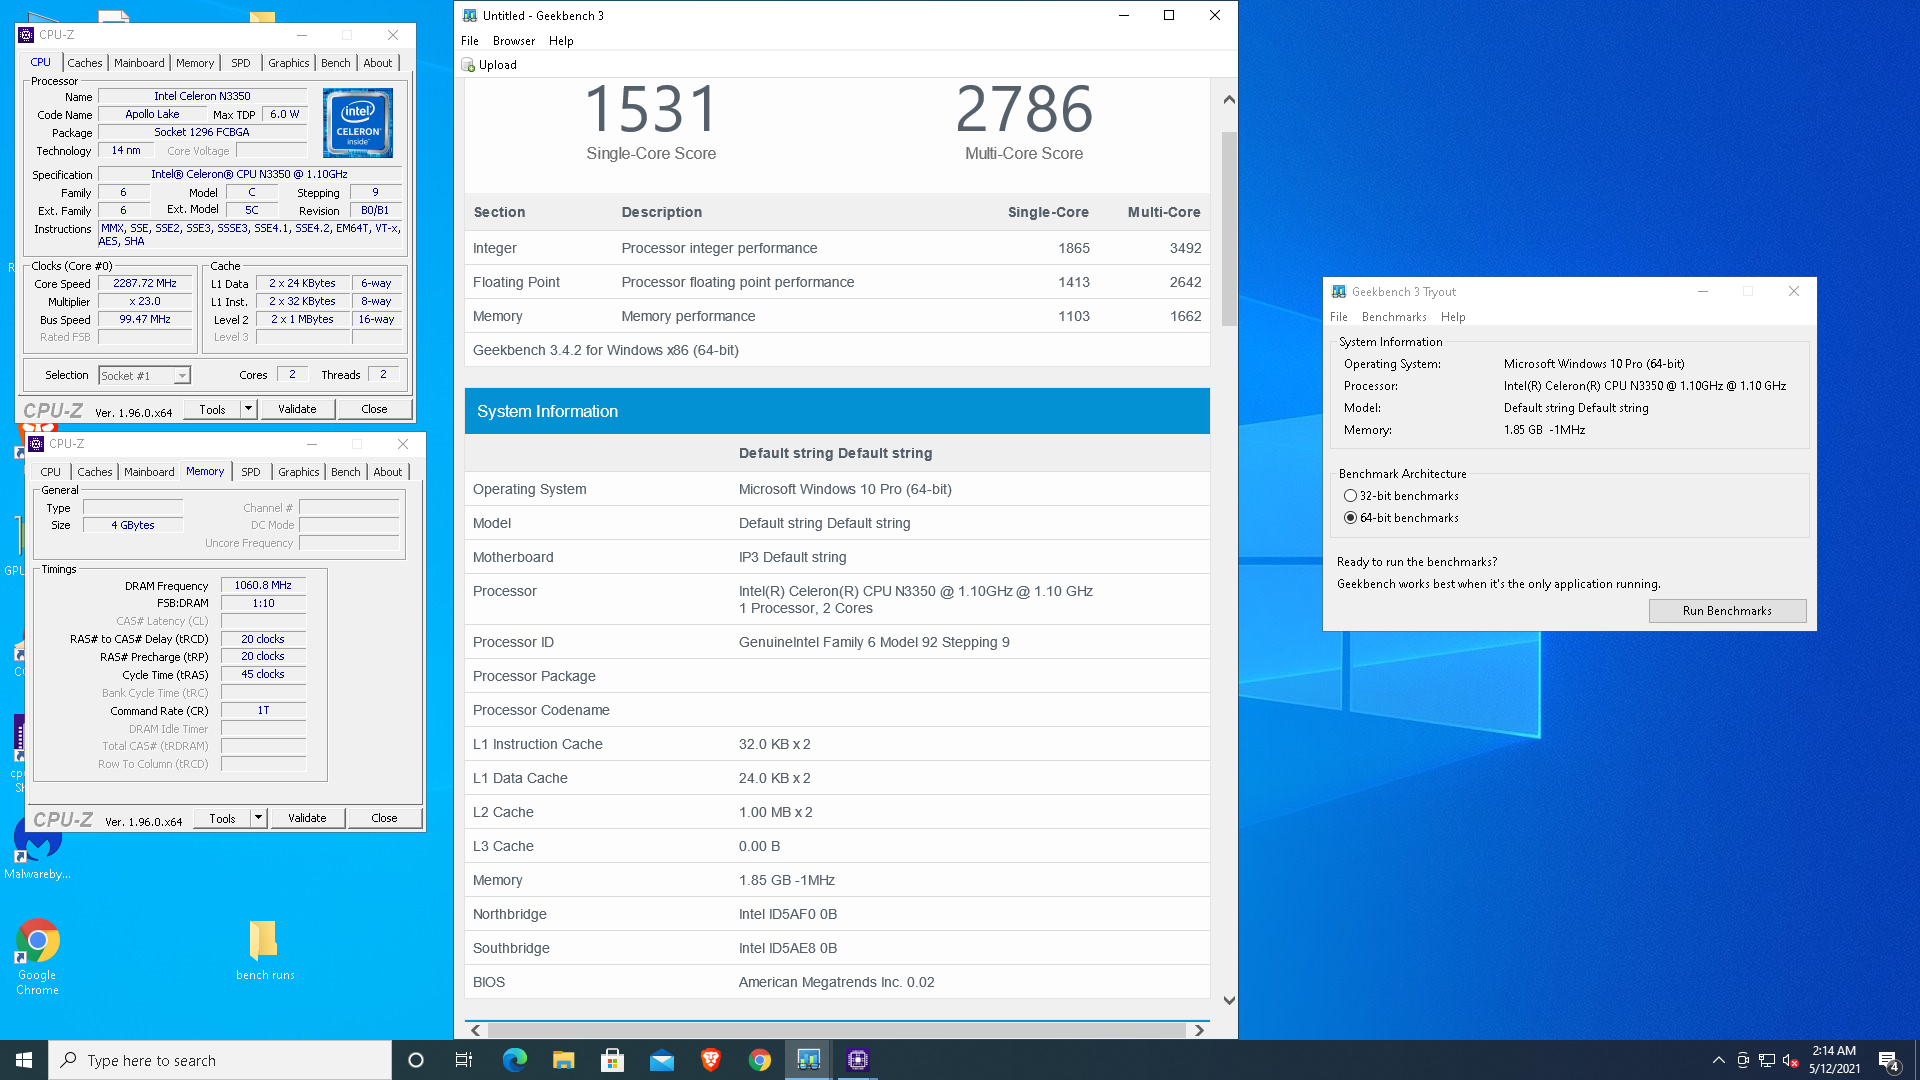Click Geekbench scrollbar down arrow
Viewport: 1920px width, 1080px height.
[x=1229, y=1000]
